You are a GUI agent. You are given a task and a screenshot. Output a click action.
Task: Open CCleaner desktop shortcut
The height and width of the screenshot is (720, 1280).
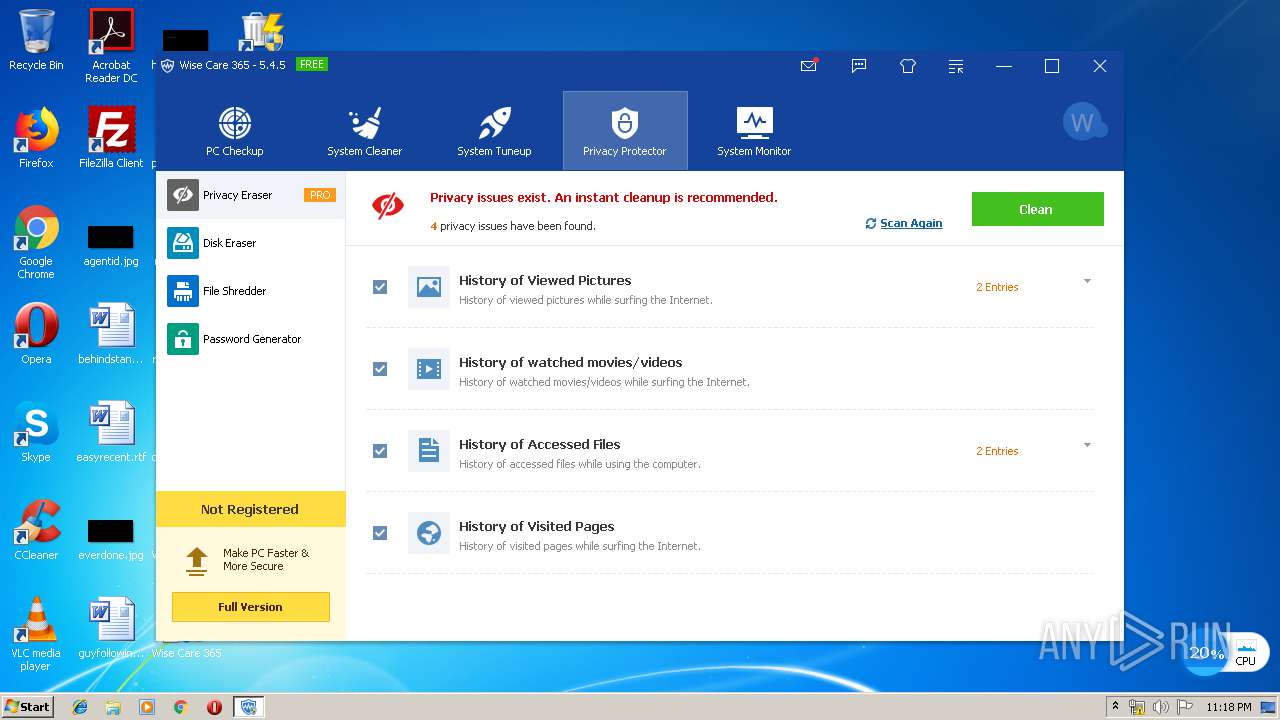click(x=36, y=530)
